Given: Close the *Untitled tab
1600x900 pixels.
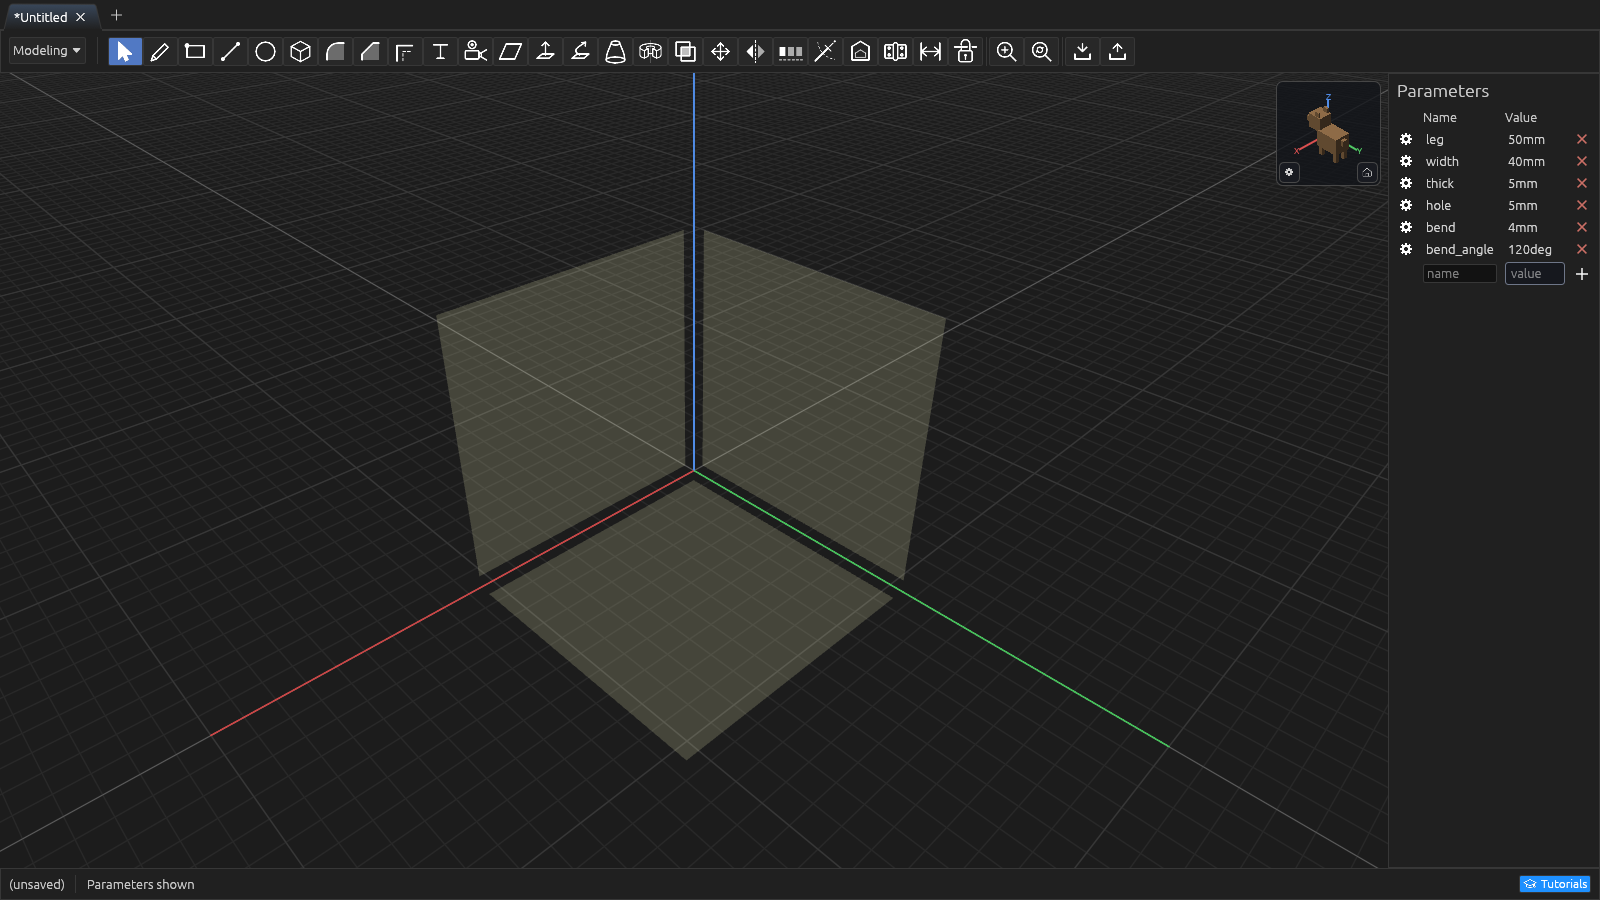Looking at the screenshot, I should (x=81, y=17).
